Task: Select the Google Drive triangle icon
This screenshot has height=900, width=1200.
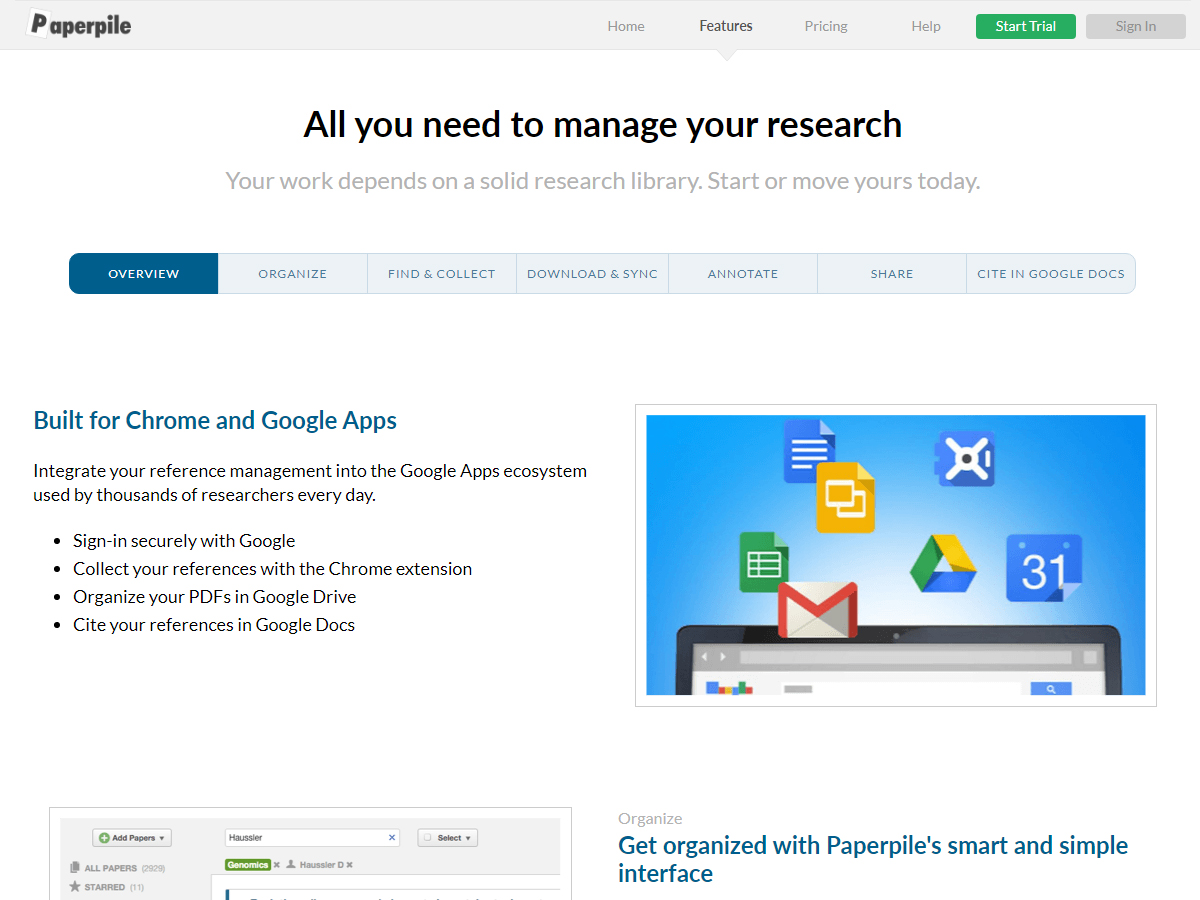Action: coord(943,566)
